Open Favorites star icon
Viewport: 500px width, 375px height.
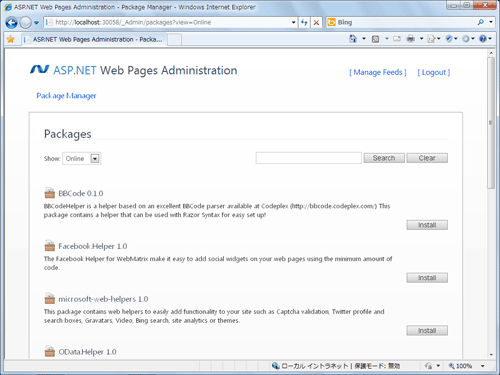click(11, 39)
